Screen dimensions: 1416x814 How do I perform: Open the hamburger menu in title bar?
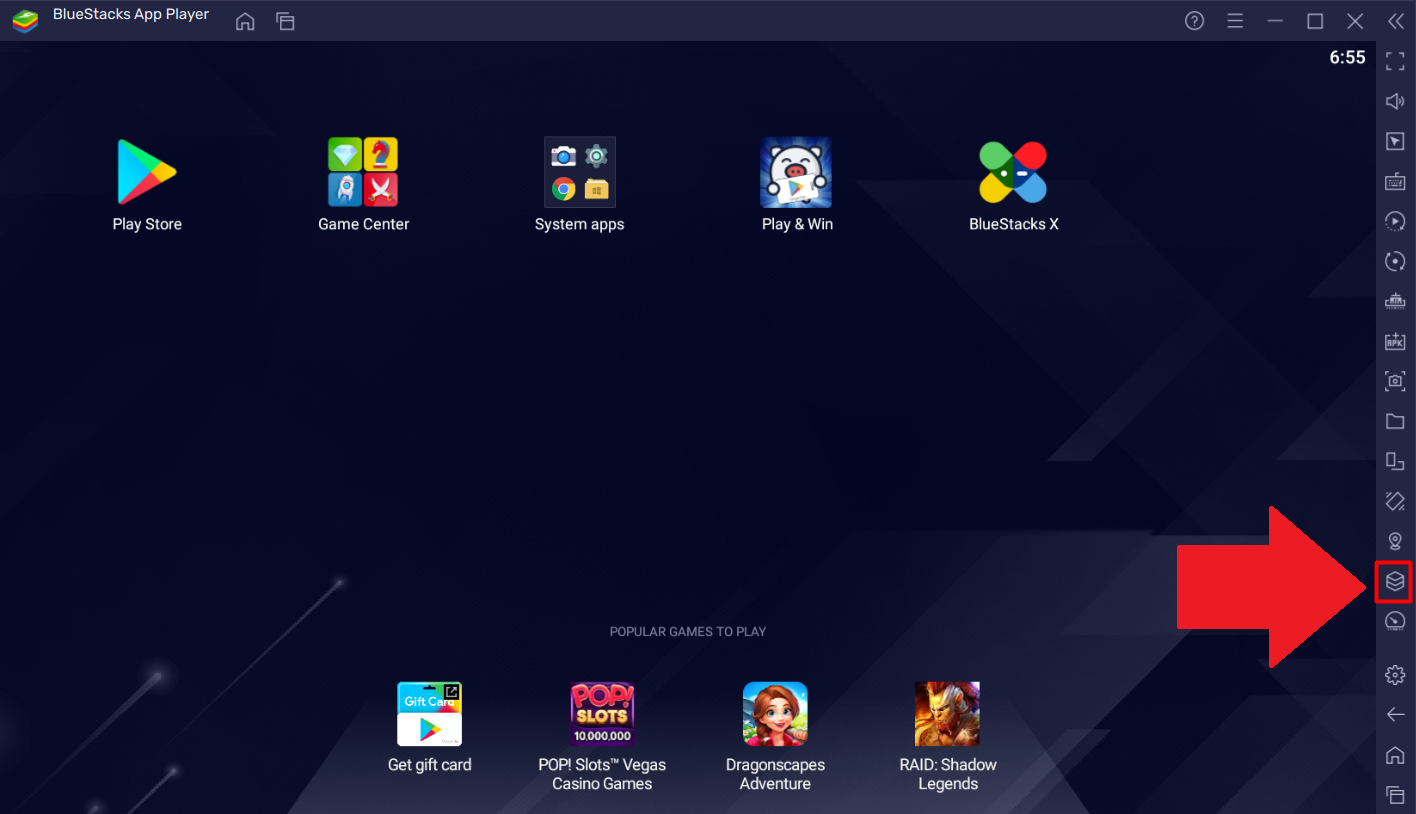pyautogui.click(x=1235, y=21)
